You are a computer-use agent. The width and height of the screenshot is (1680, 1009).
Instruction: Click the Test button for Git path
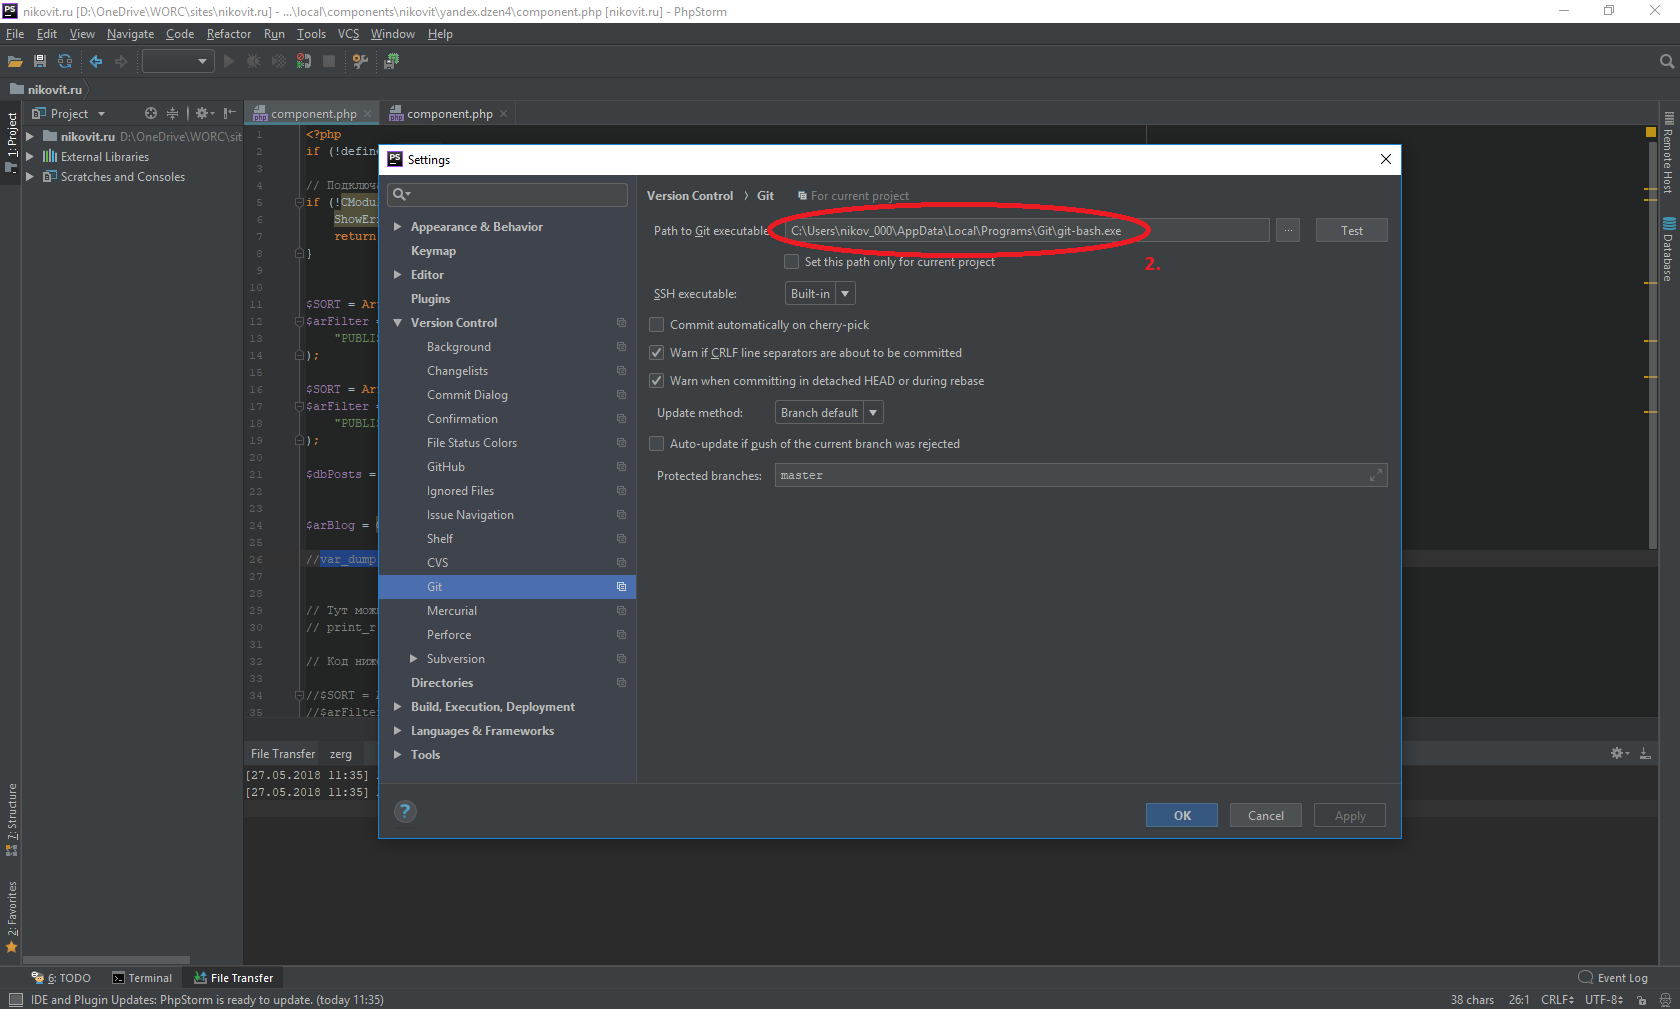pyautogui.click(x=1352, y=230)
